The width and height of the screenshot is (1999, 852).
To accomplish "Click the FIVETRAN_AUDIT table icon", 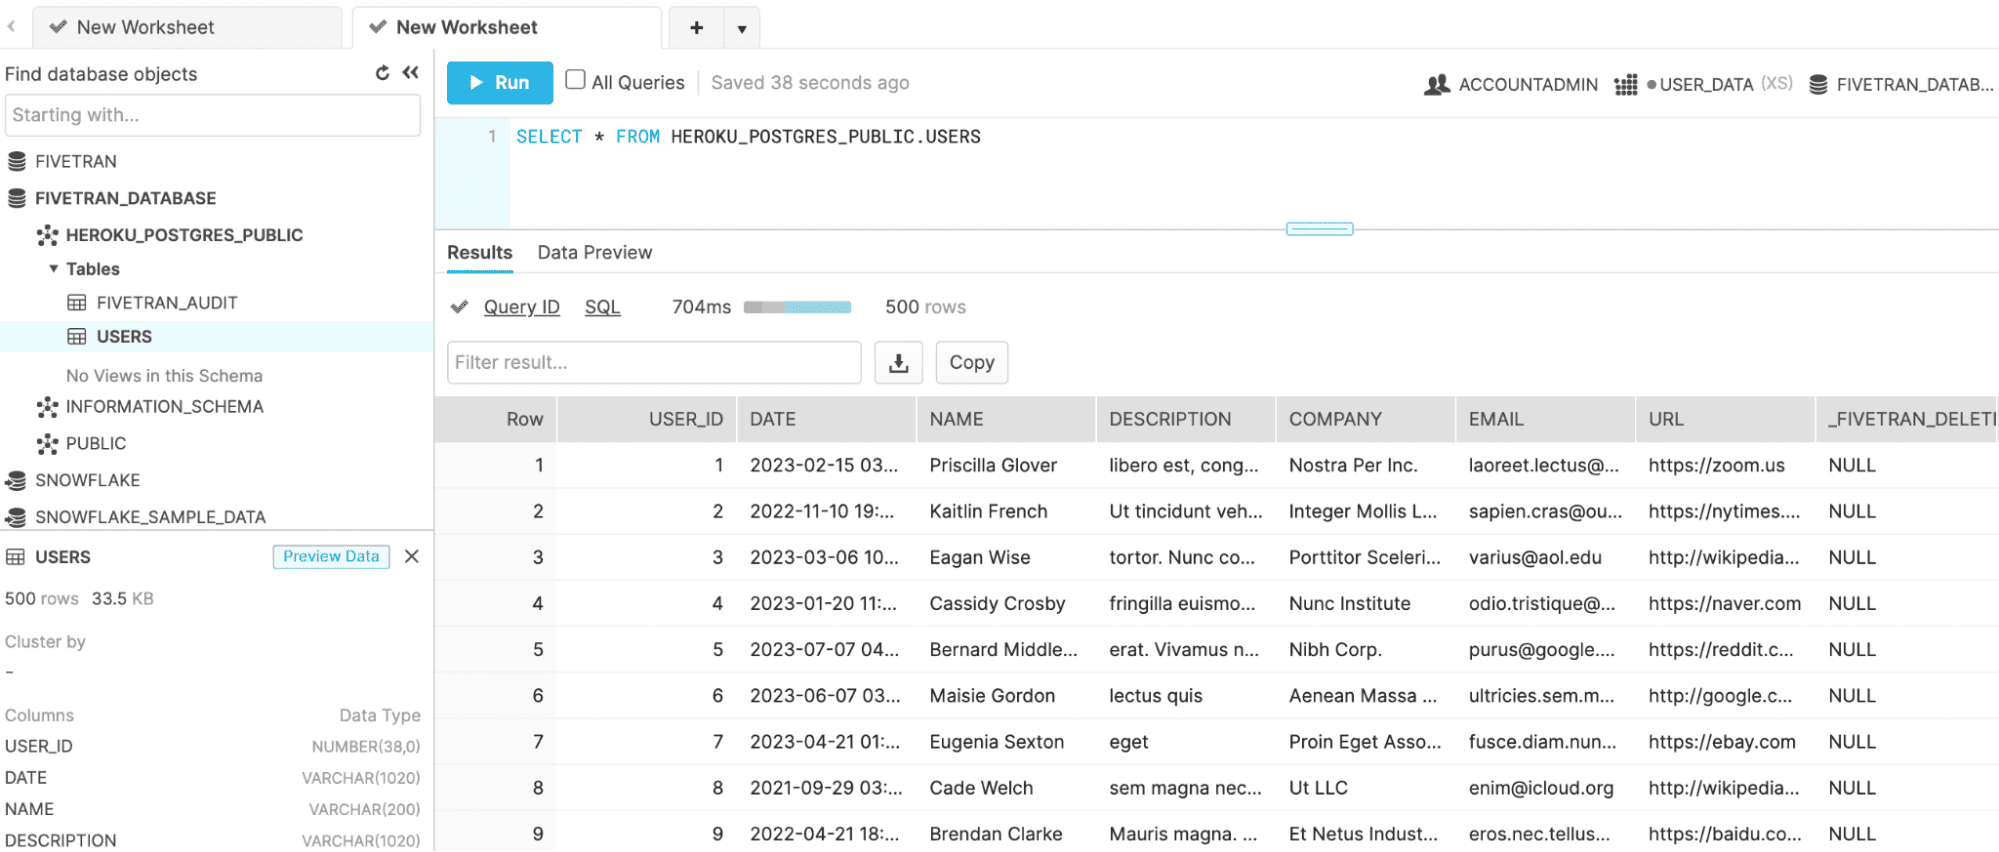I will click(x=77, y=303).
